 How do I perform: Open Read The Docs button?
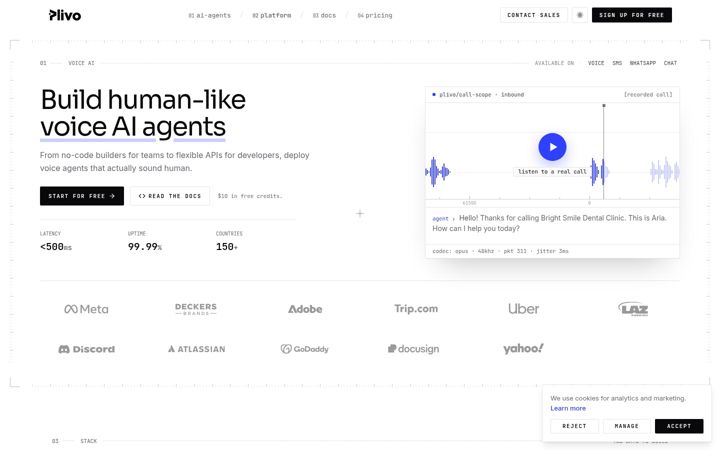[x=170, y=196]
